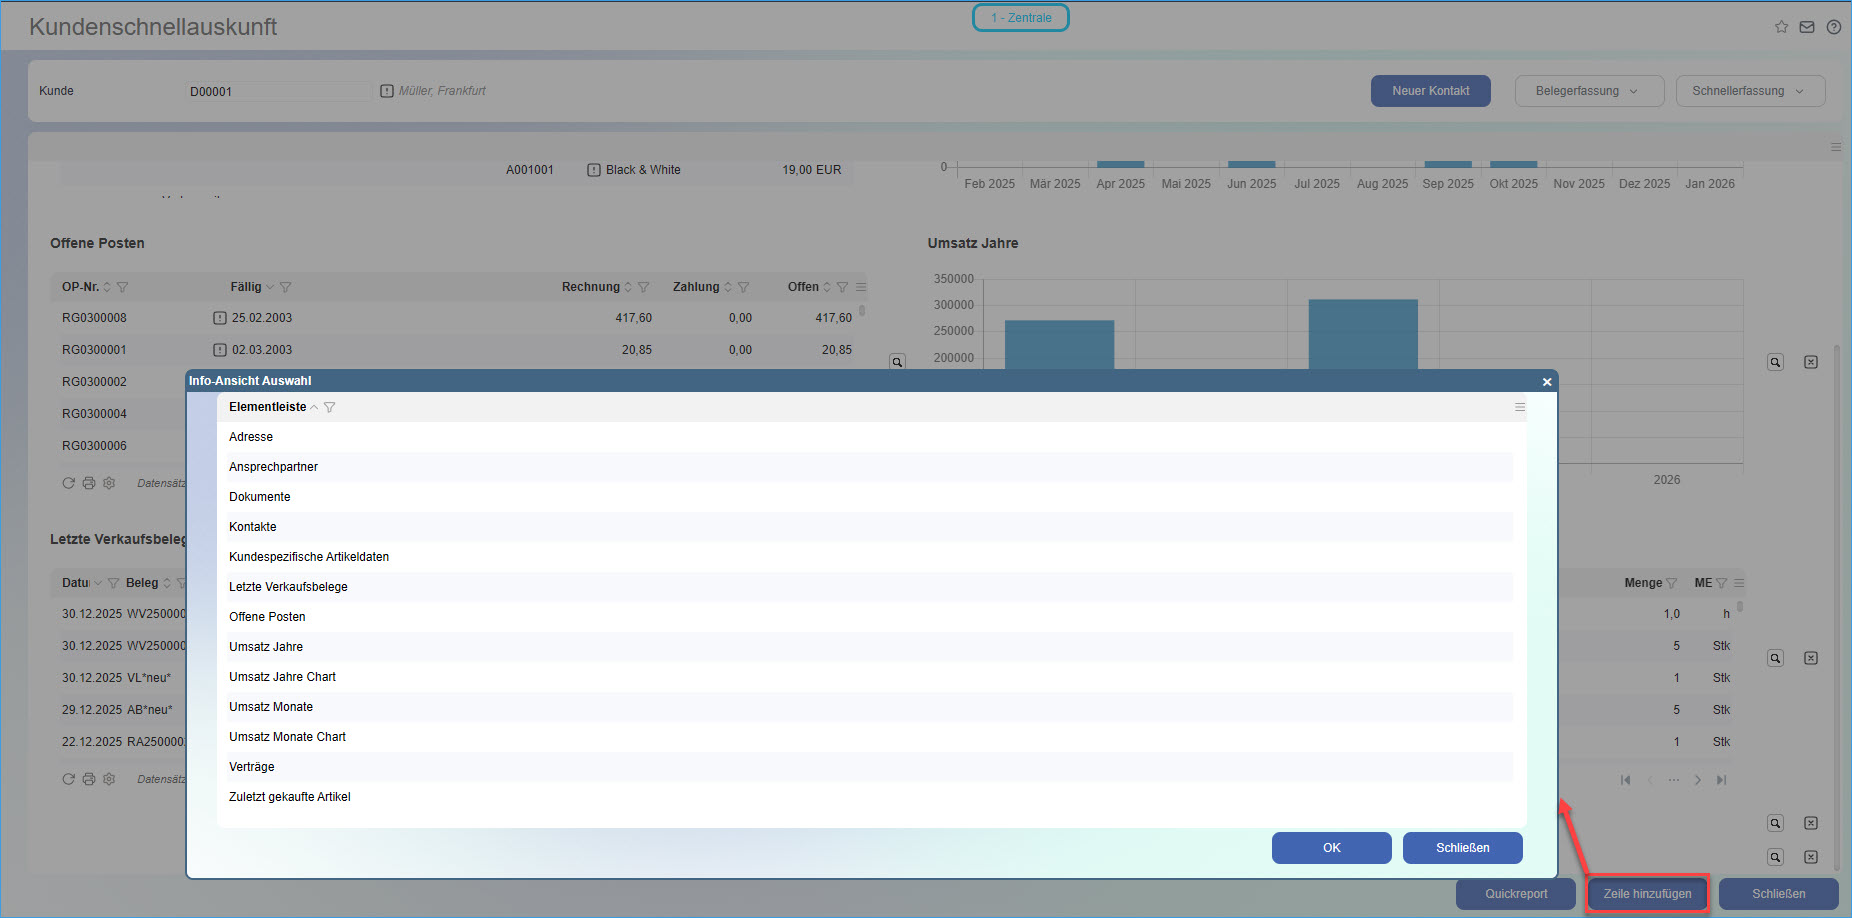Click the Elementleiste filter icon

(330, 407)
